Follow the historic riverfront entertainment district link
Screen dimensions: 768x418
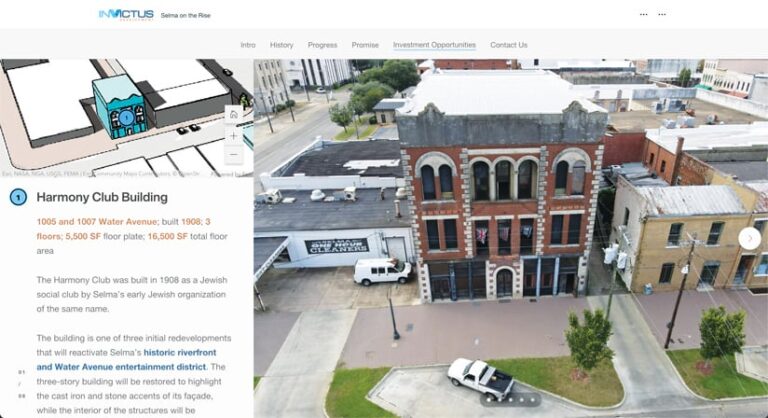point(126,360)
